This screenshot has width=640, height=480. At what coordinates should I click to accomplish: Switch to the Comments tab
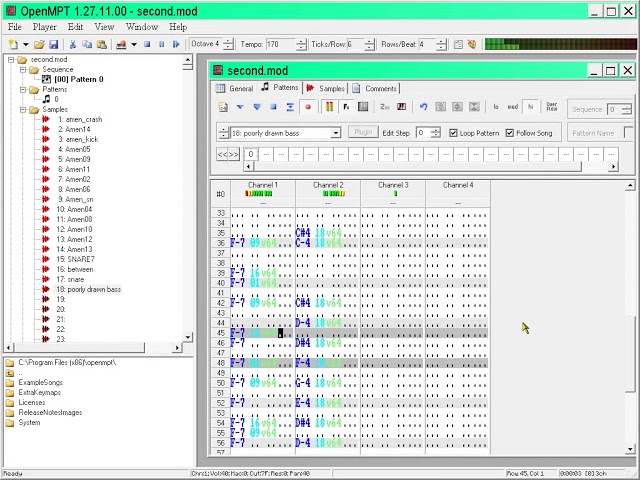(x=375, y=89)
